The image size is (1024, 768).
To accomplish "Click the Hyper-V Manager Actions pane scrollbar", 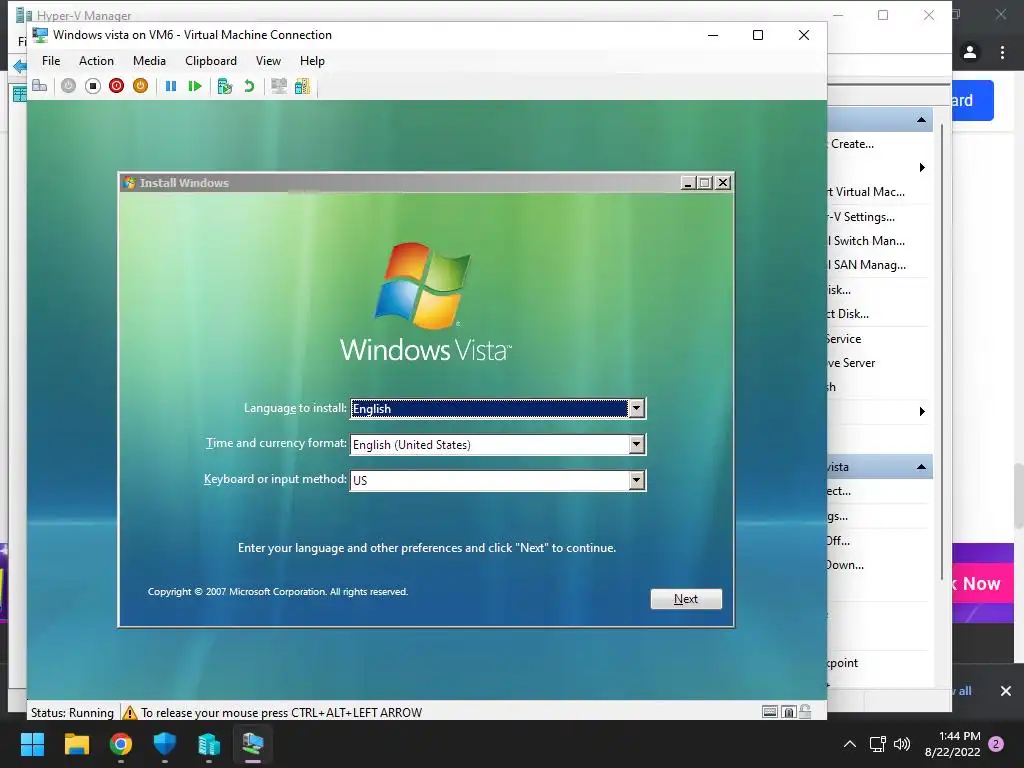I will [942, 353].
